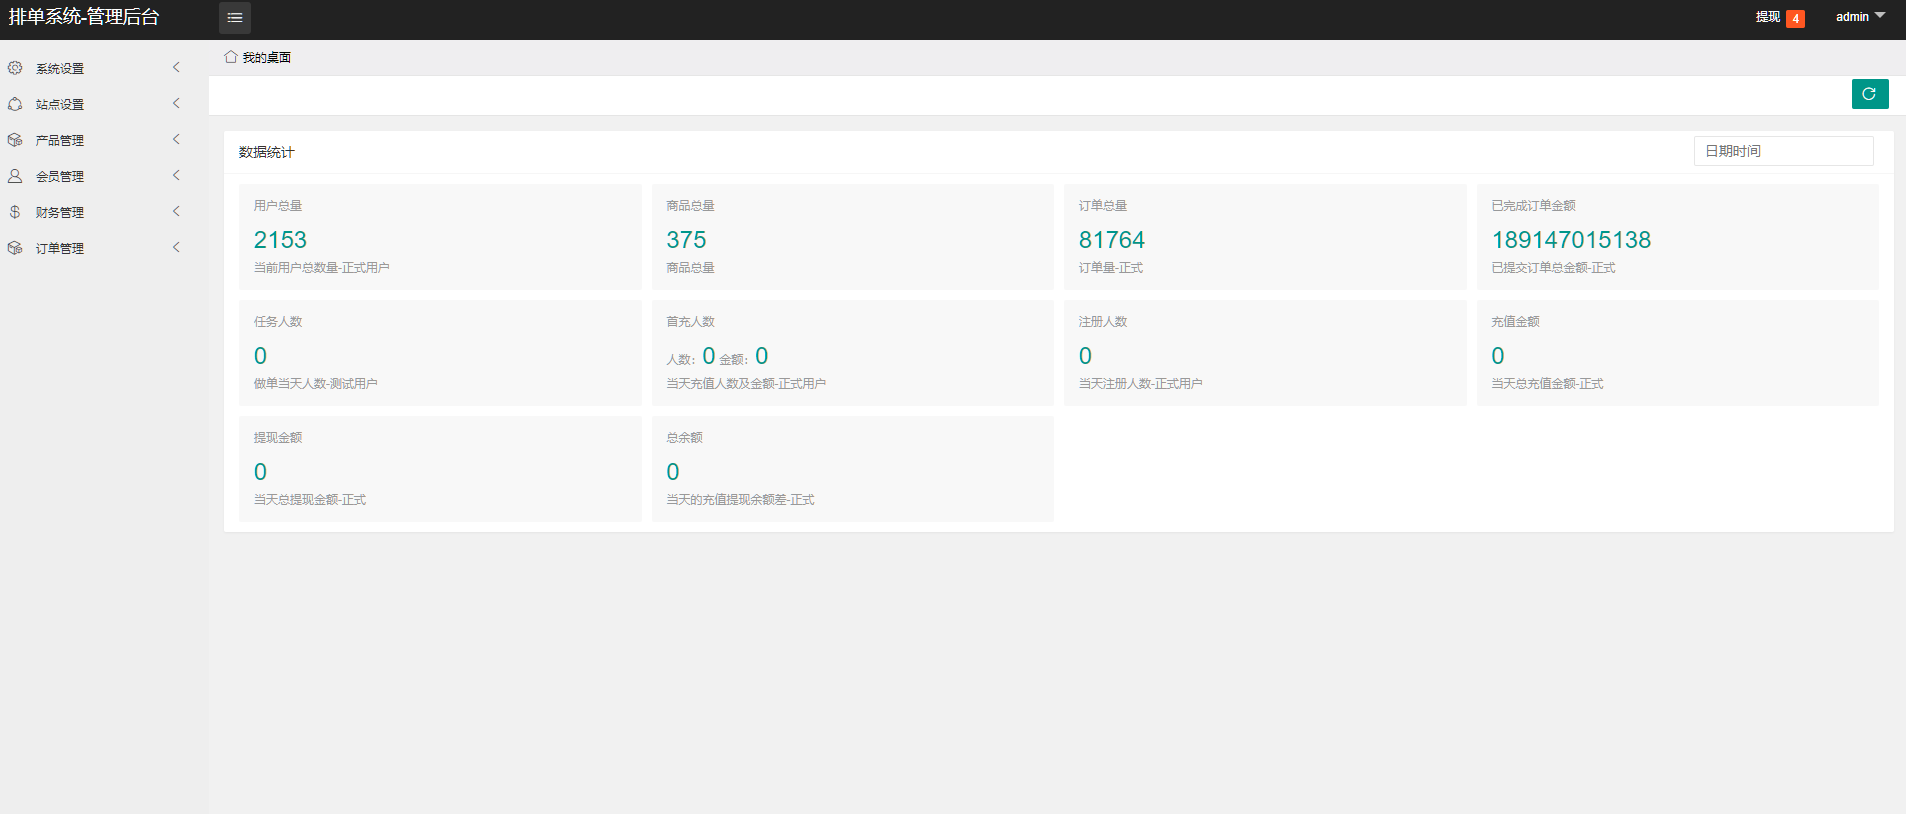
Task: Click the green refresh icon button
Action: [x=1869, y=94]
